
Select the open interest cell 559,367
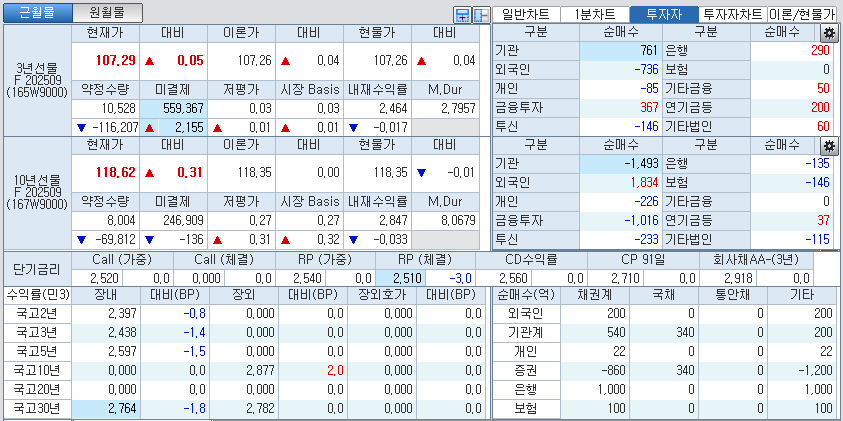pos(173,109)
